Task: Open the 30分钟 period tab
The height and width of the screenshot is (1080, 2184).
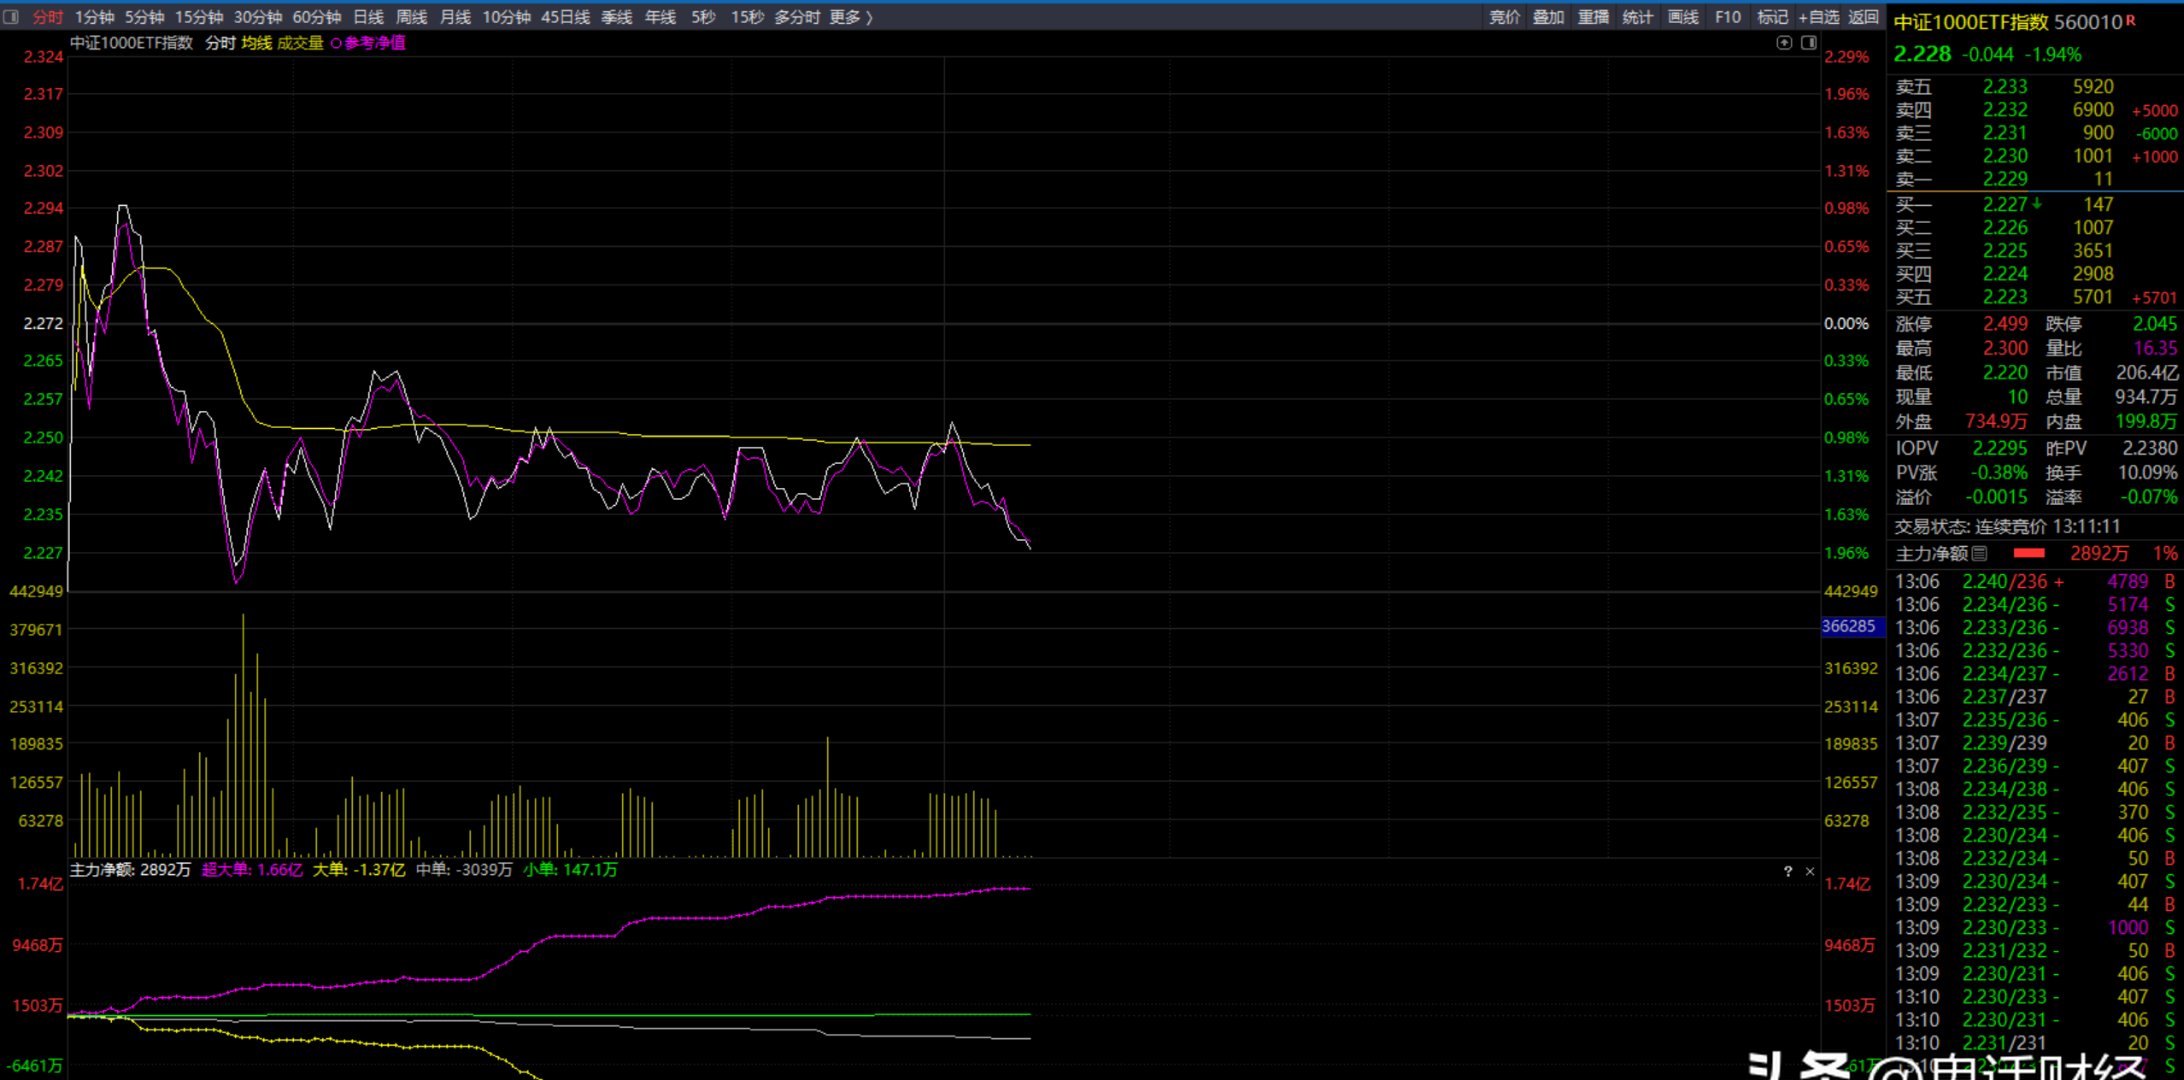Action: (x=258, y=17)
